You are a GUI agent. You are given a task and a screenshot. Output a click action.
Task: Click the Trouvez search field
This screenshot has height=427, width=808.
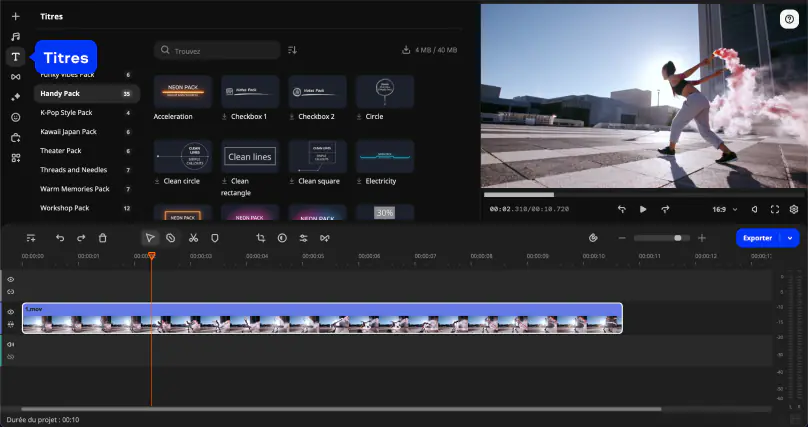(217, 50)
